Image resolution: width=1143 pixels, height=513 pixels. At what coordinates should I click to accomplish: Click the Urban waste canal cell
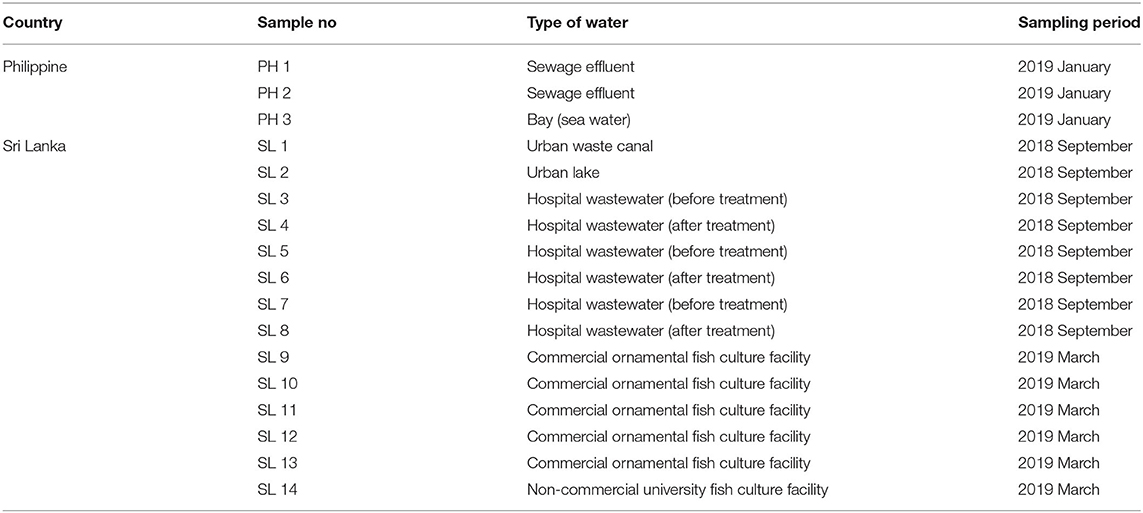(590, 146)
